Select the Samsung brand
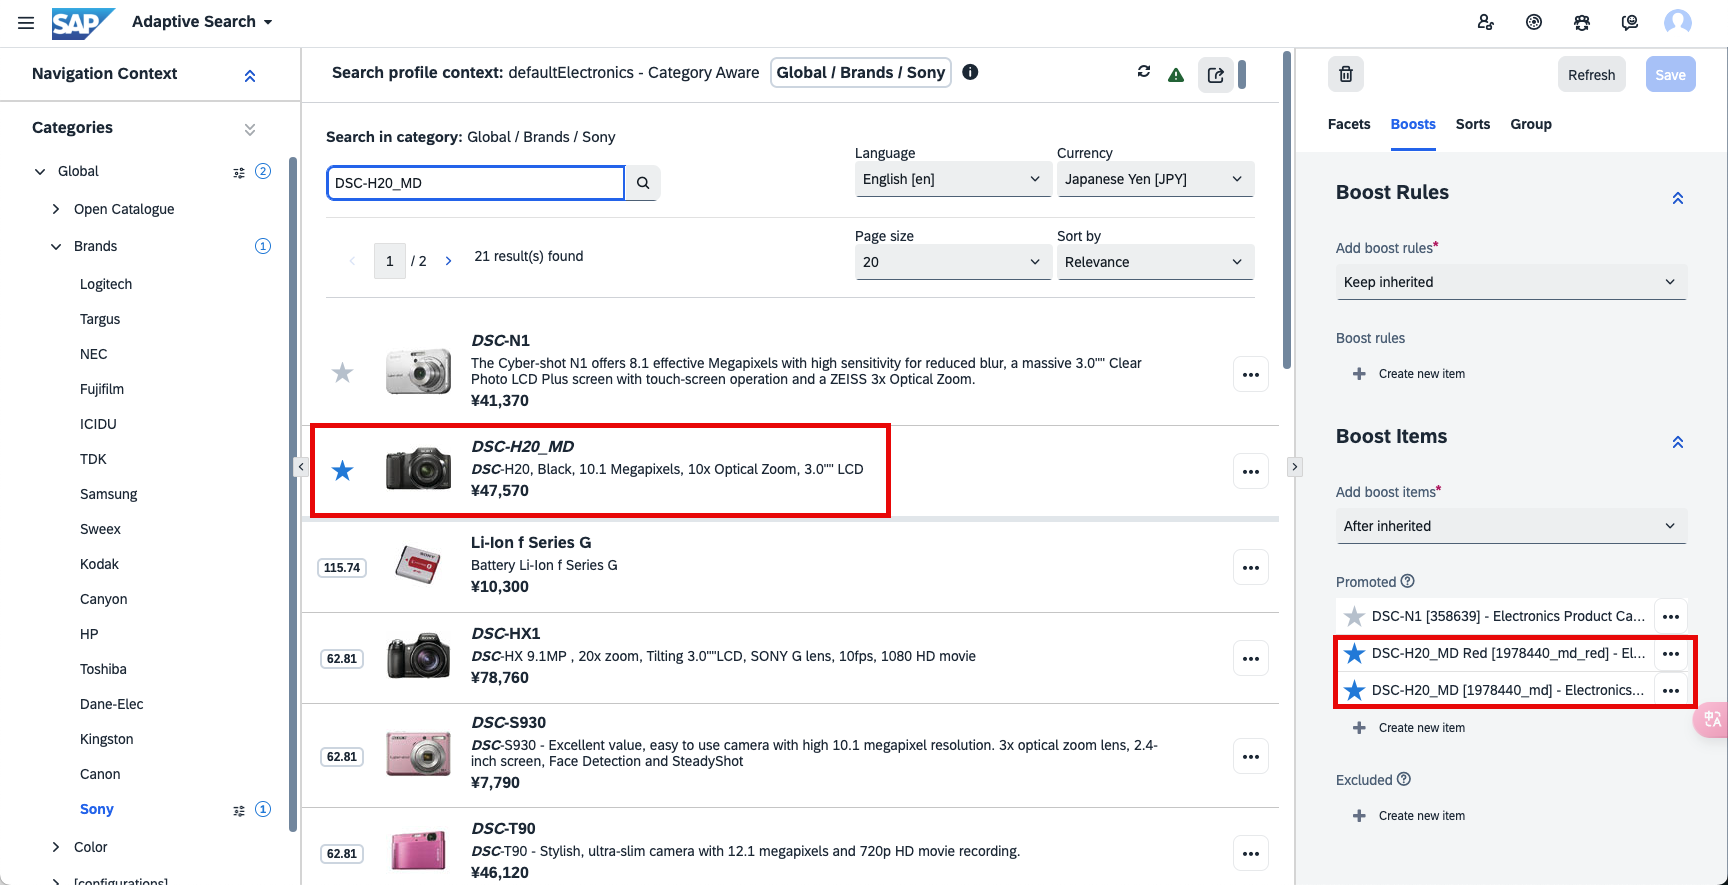1728x885 pixels. point(109,494)
